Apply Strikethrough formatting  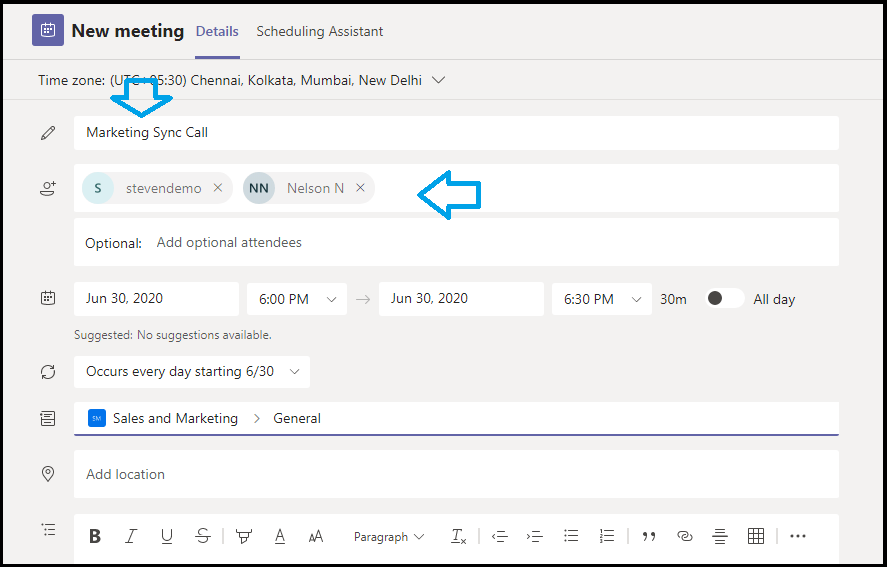[x=203, y=536]
